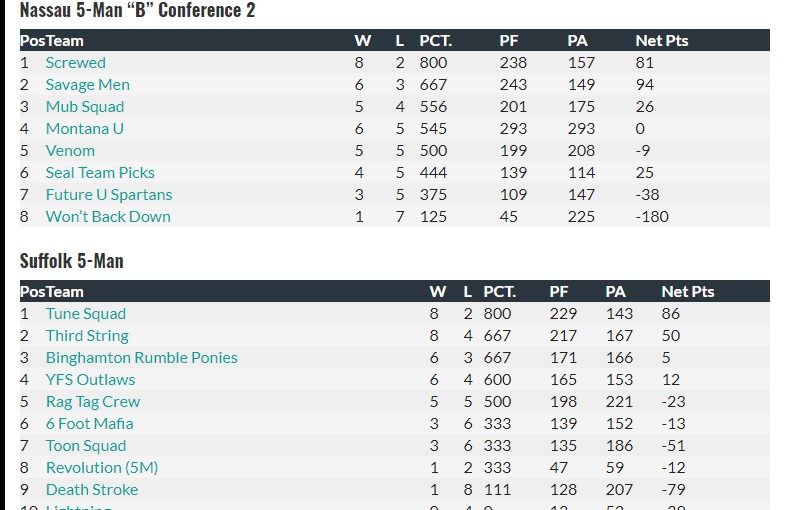Select the YFS Outlaws link
790x510 pixels.
pos(90,379)
